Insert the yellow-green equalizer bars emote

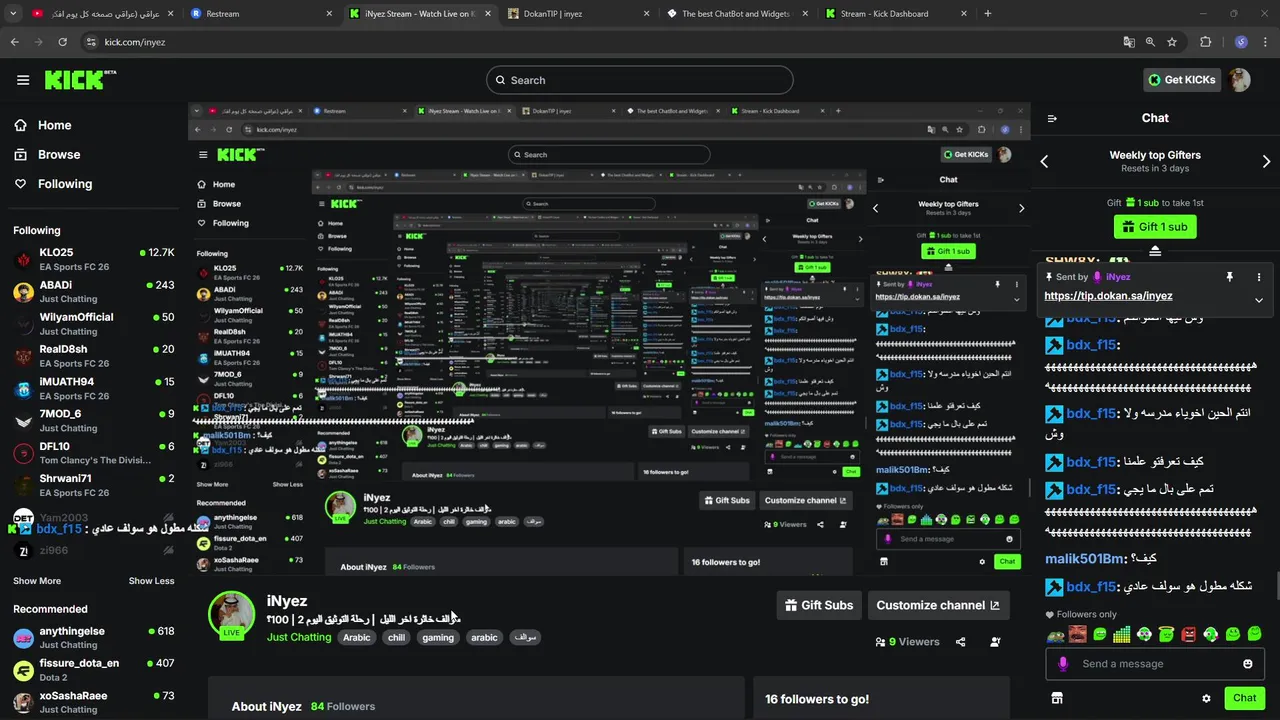pos(1122,634)
